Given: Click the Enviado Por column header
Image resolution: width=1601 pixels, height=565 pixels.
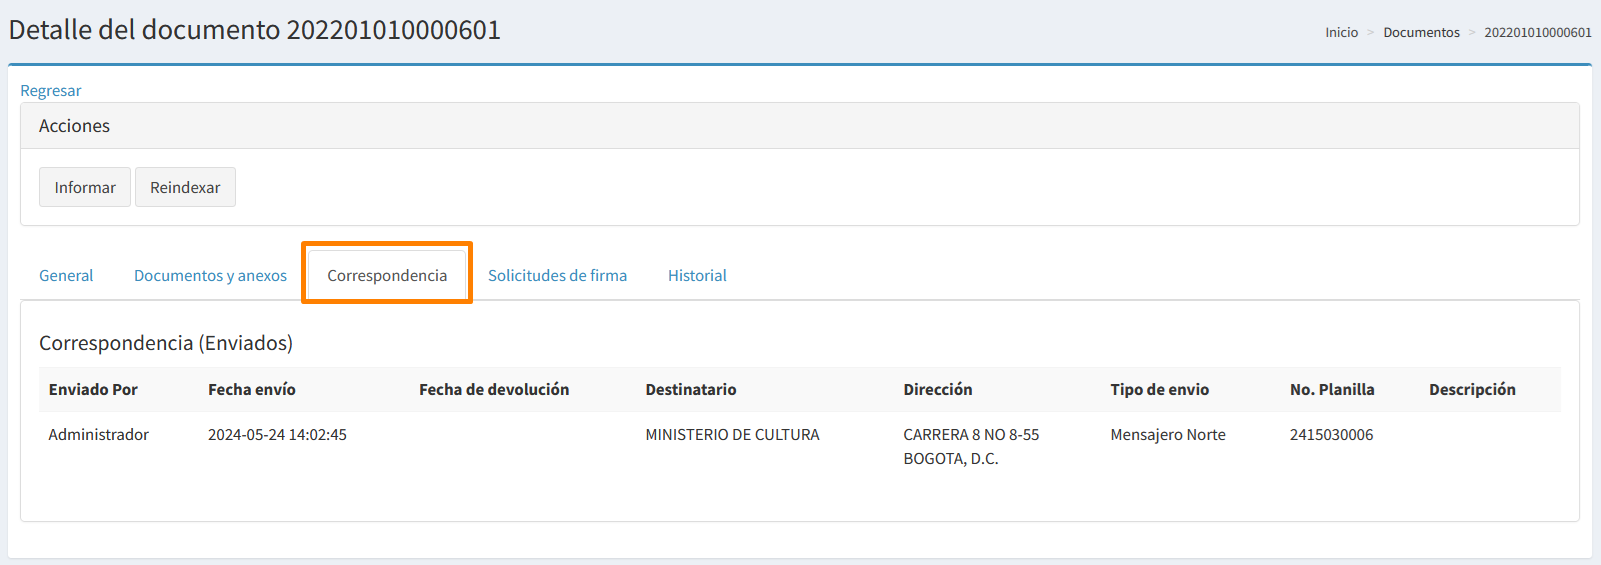Looking at the screenshot, I should 93,389.
